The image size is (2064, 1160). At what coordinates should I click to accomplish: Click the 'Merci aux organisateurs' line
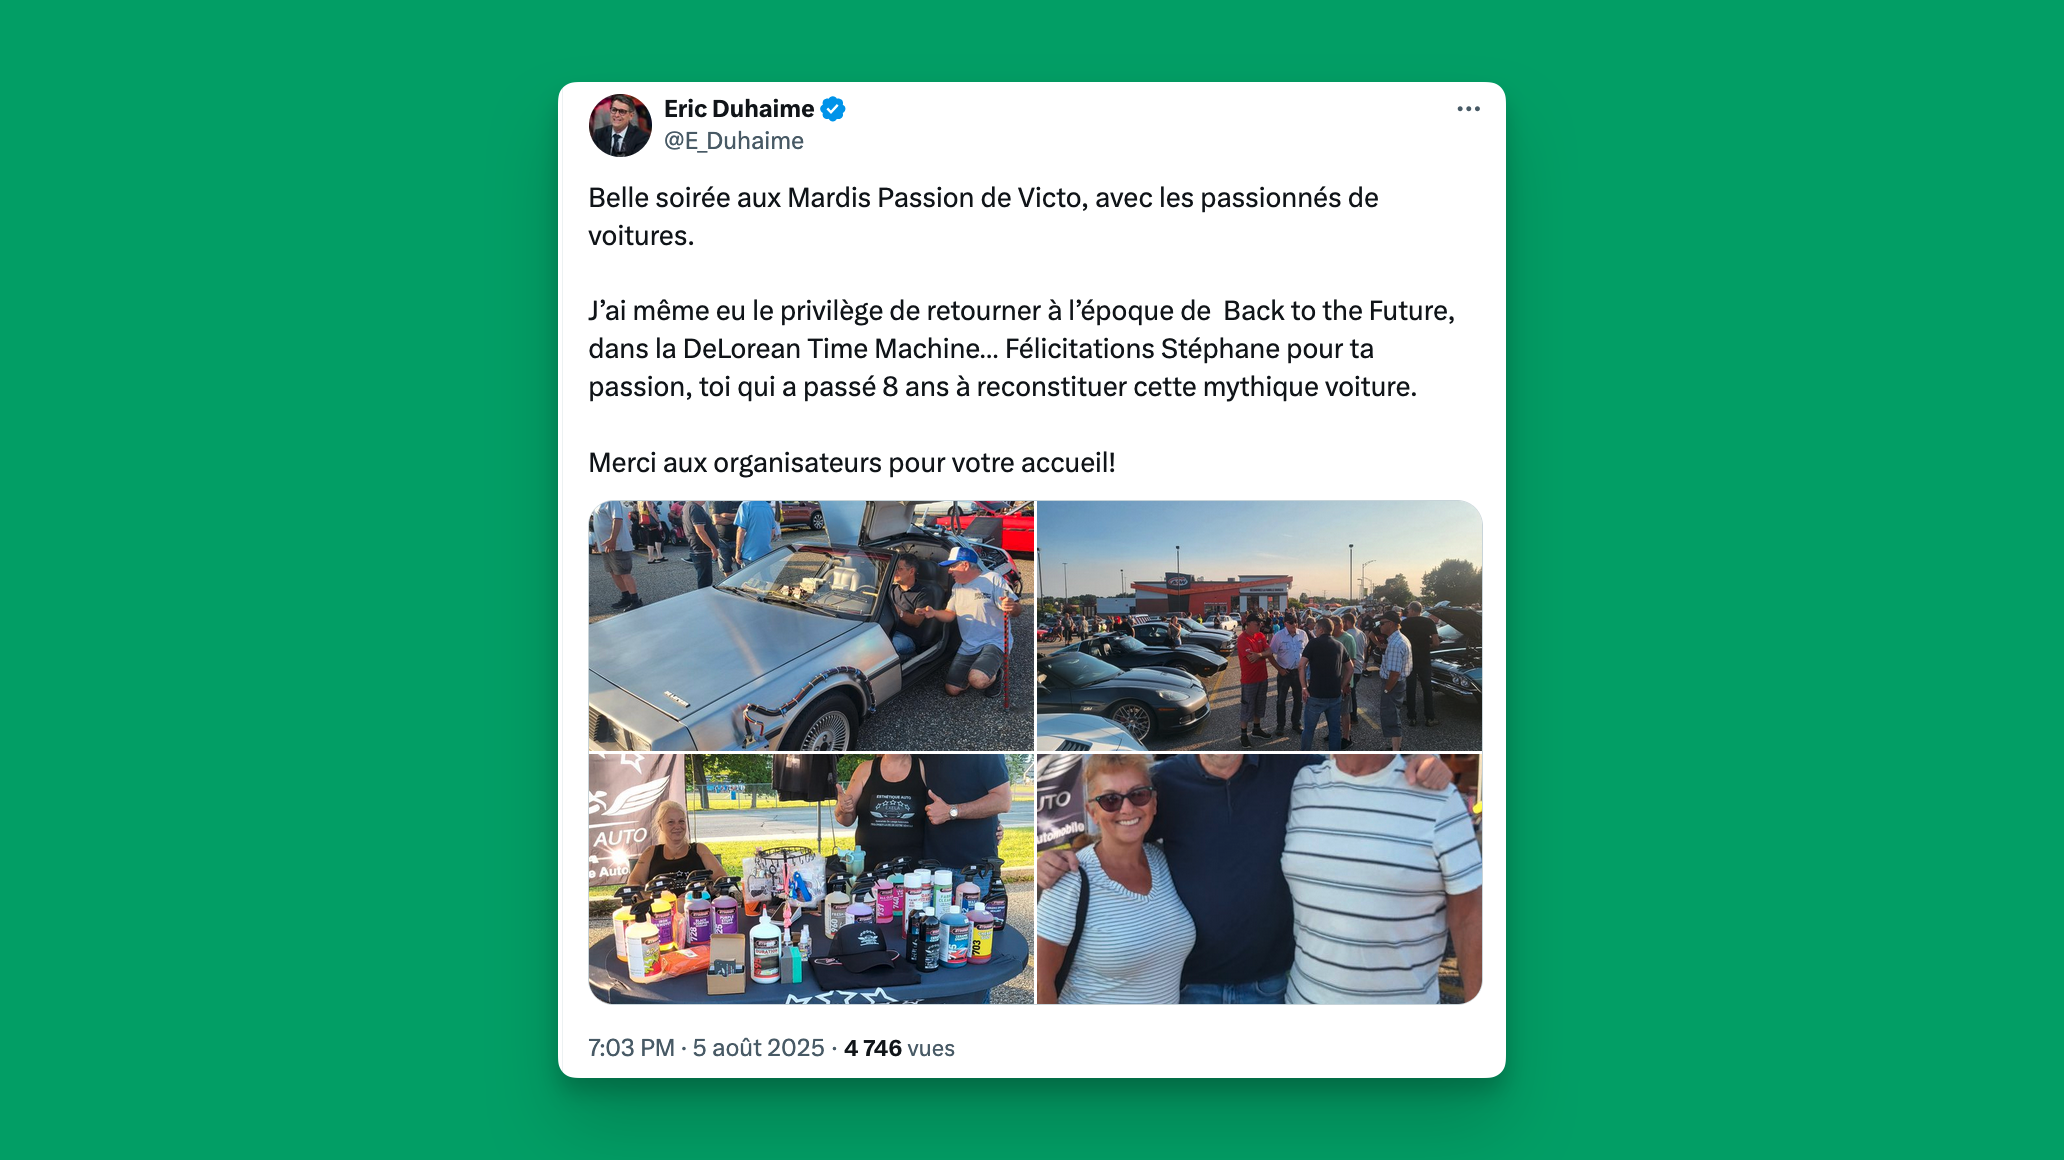[x=852, y=463]
